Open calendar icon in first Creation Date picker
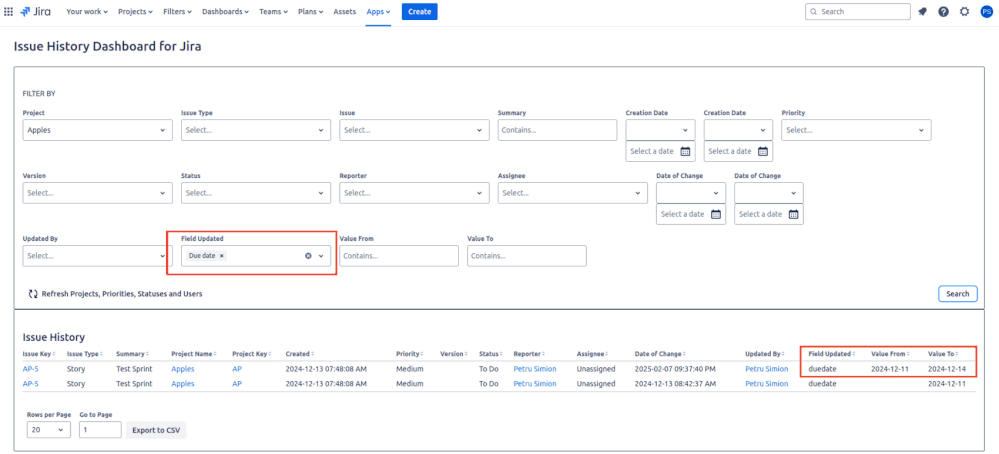This screenshot has height=454, width=999. coord(686,151)
